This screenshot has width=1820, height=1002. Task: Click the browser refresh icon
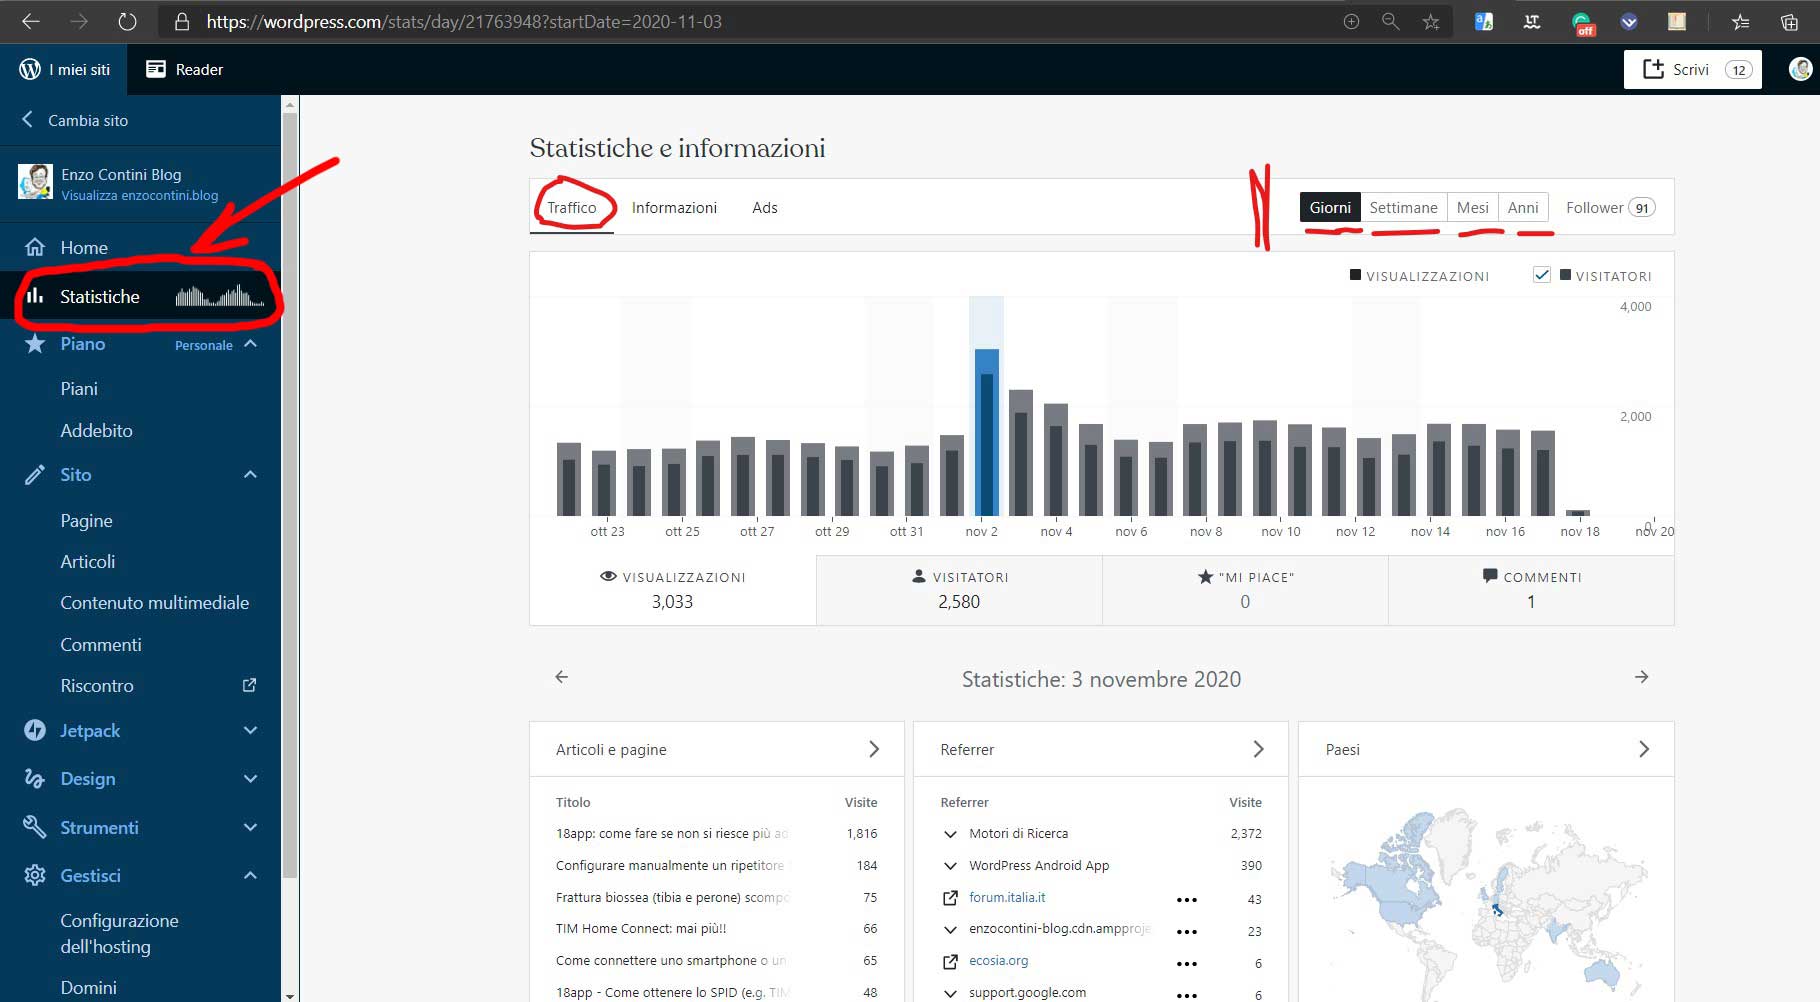[x=127, y=21]
